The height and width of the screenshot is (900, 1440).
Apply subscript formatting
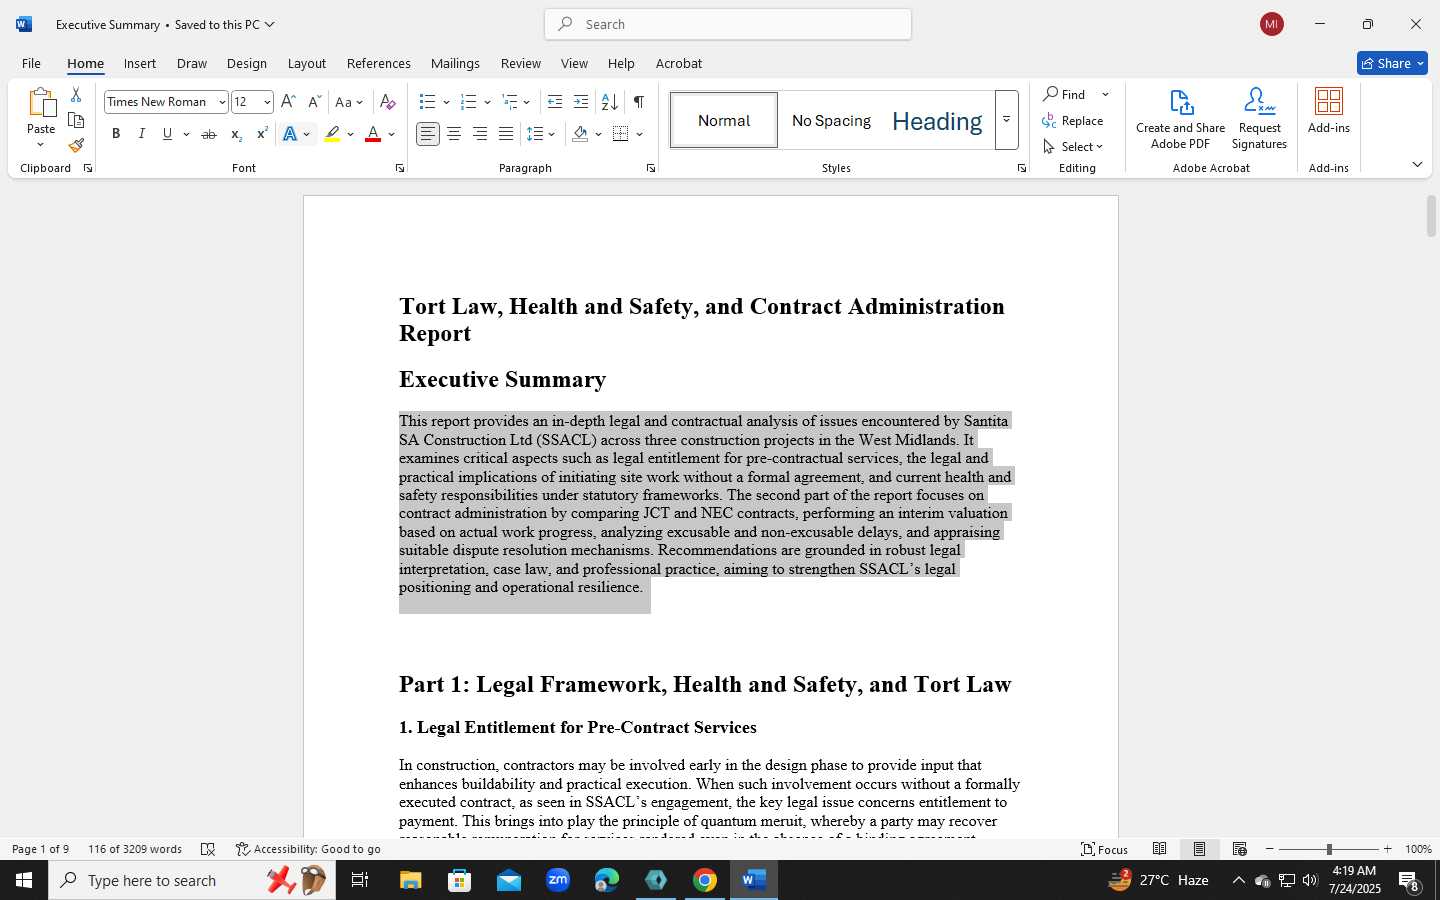coord(236,134)
